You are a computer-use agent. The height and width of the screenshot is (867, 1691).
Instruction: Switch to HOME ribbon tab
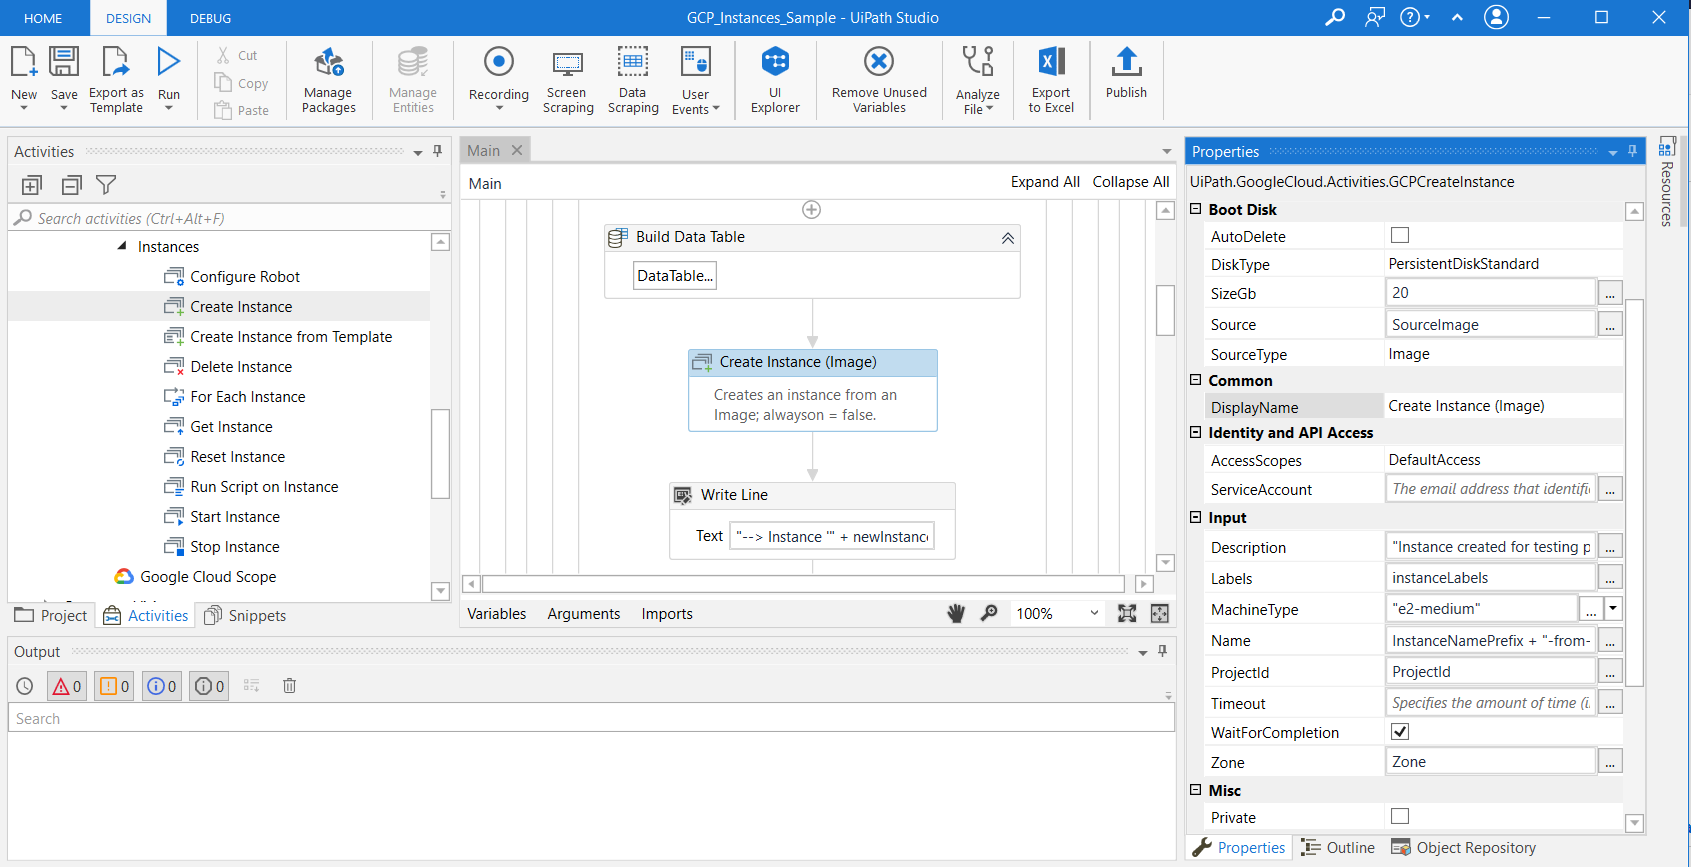(x=43, y=18)
